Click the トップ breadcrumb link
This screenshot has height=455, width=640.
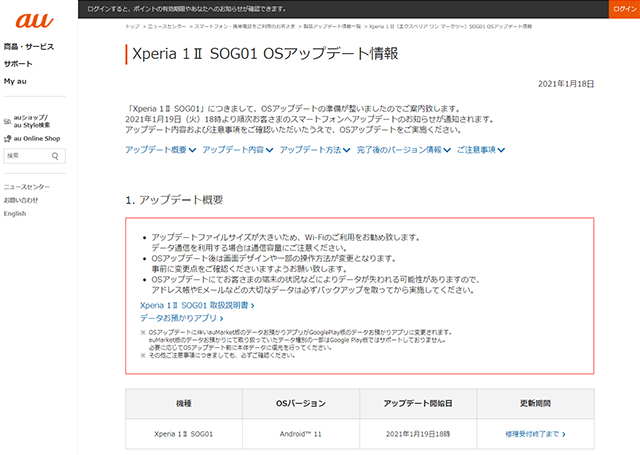pyautogui.click(x=132, y=27)
